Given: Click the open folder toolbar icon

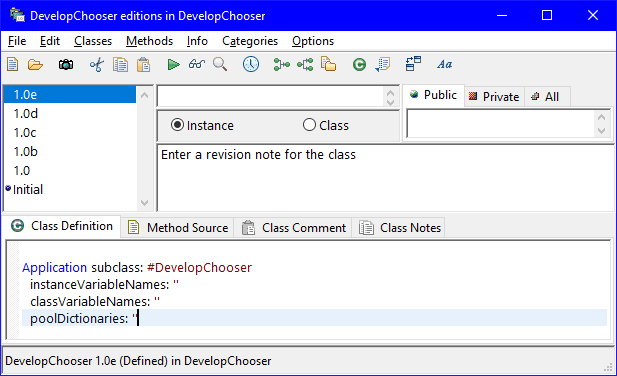Looking at the screenshot, I should coord(35,65).
